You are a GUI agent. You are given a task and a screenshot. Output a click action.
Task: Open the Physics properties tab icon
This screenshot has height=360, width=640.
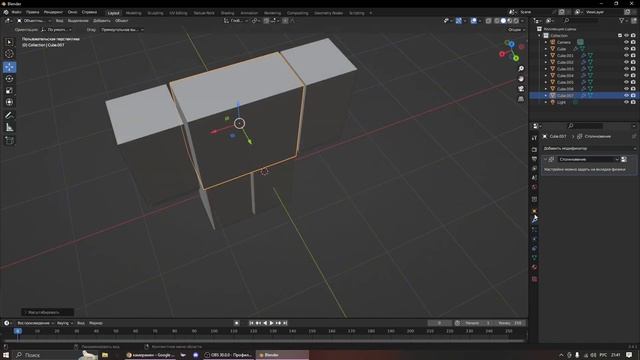[534, 239]
